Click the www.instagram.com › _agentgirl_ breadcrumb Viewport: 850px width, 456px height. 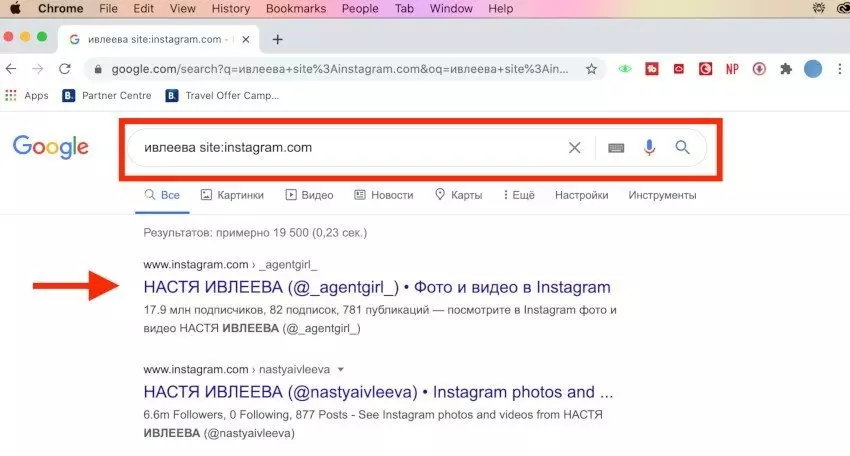[x=230, y=265]
